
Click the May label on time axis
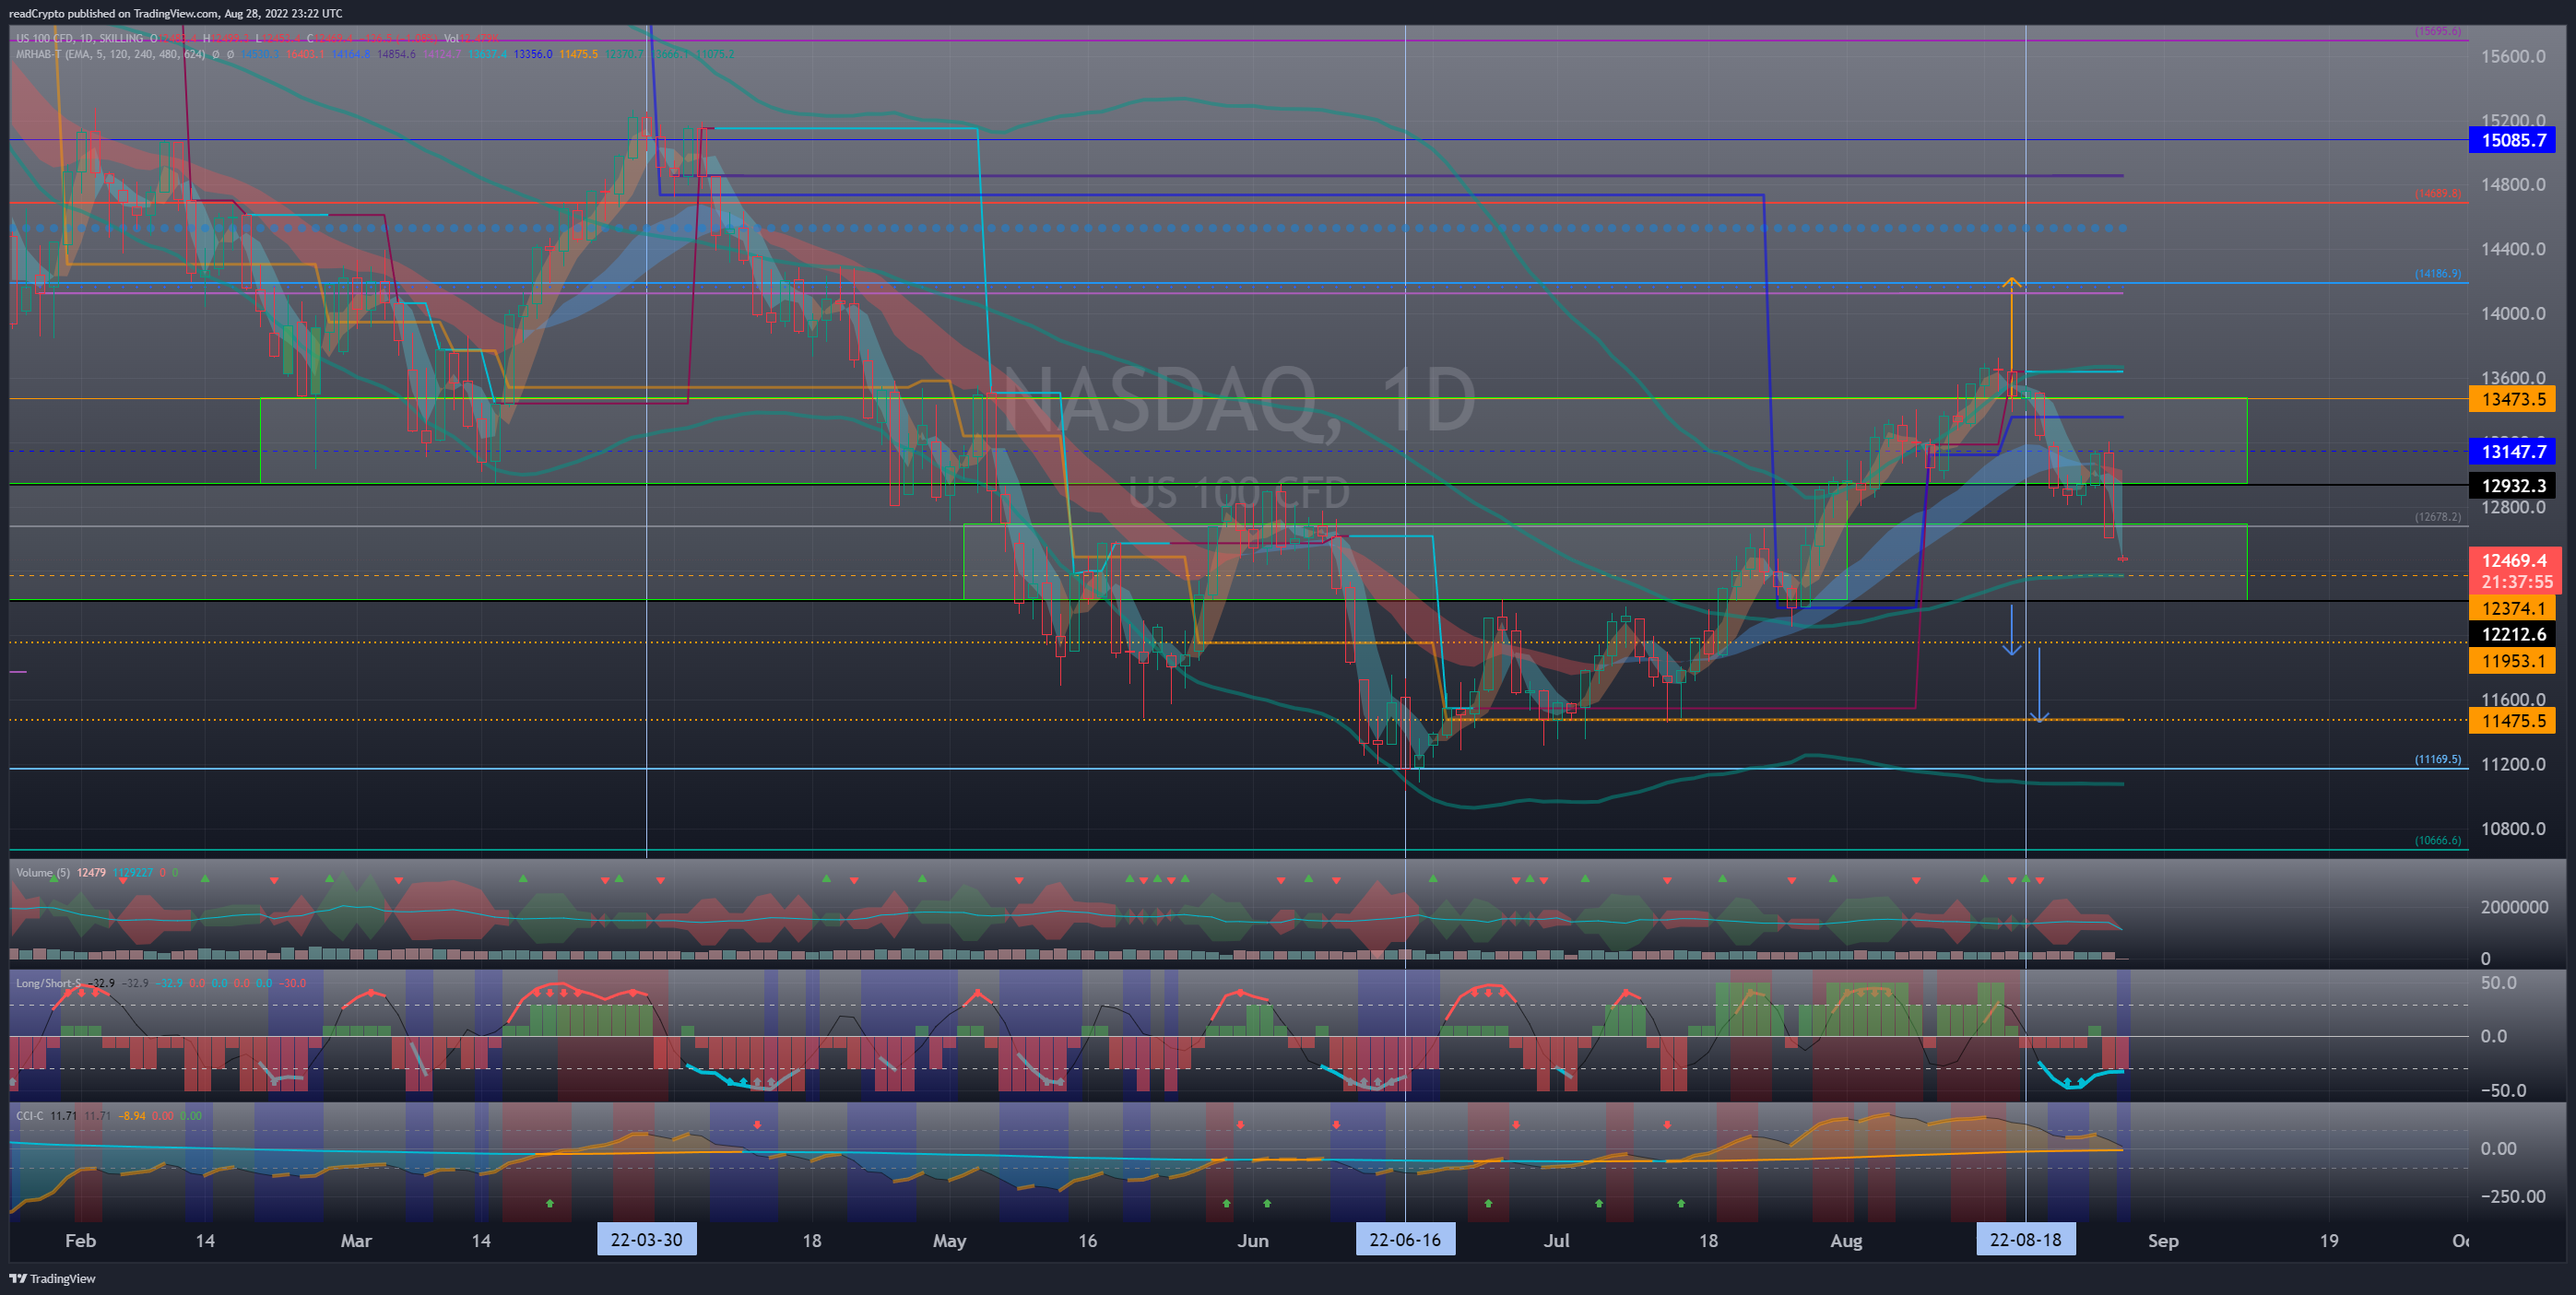[x=949, y=1241]
